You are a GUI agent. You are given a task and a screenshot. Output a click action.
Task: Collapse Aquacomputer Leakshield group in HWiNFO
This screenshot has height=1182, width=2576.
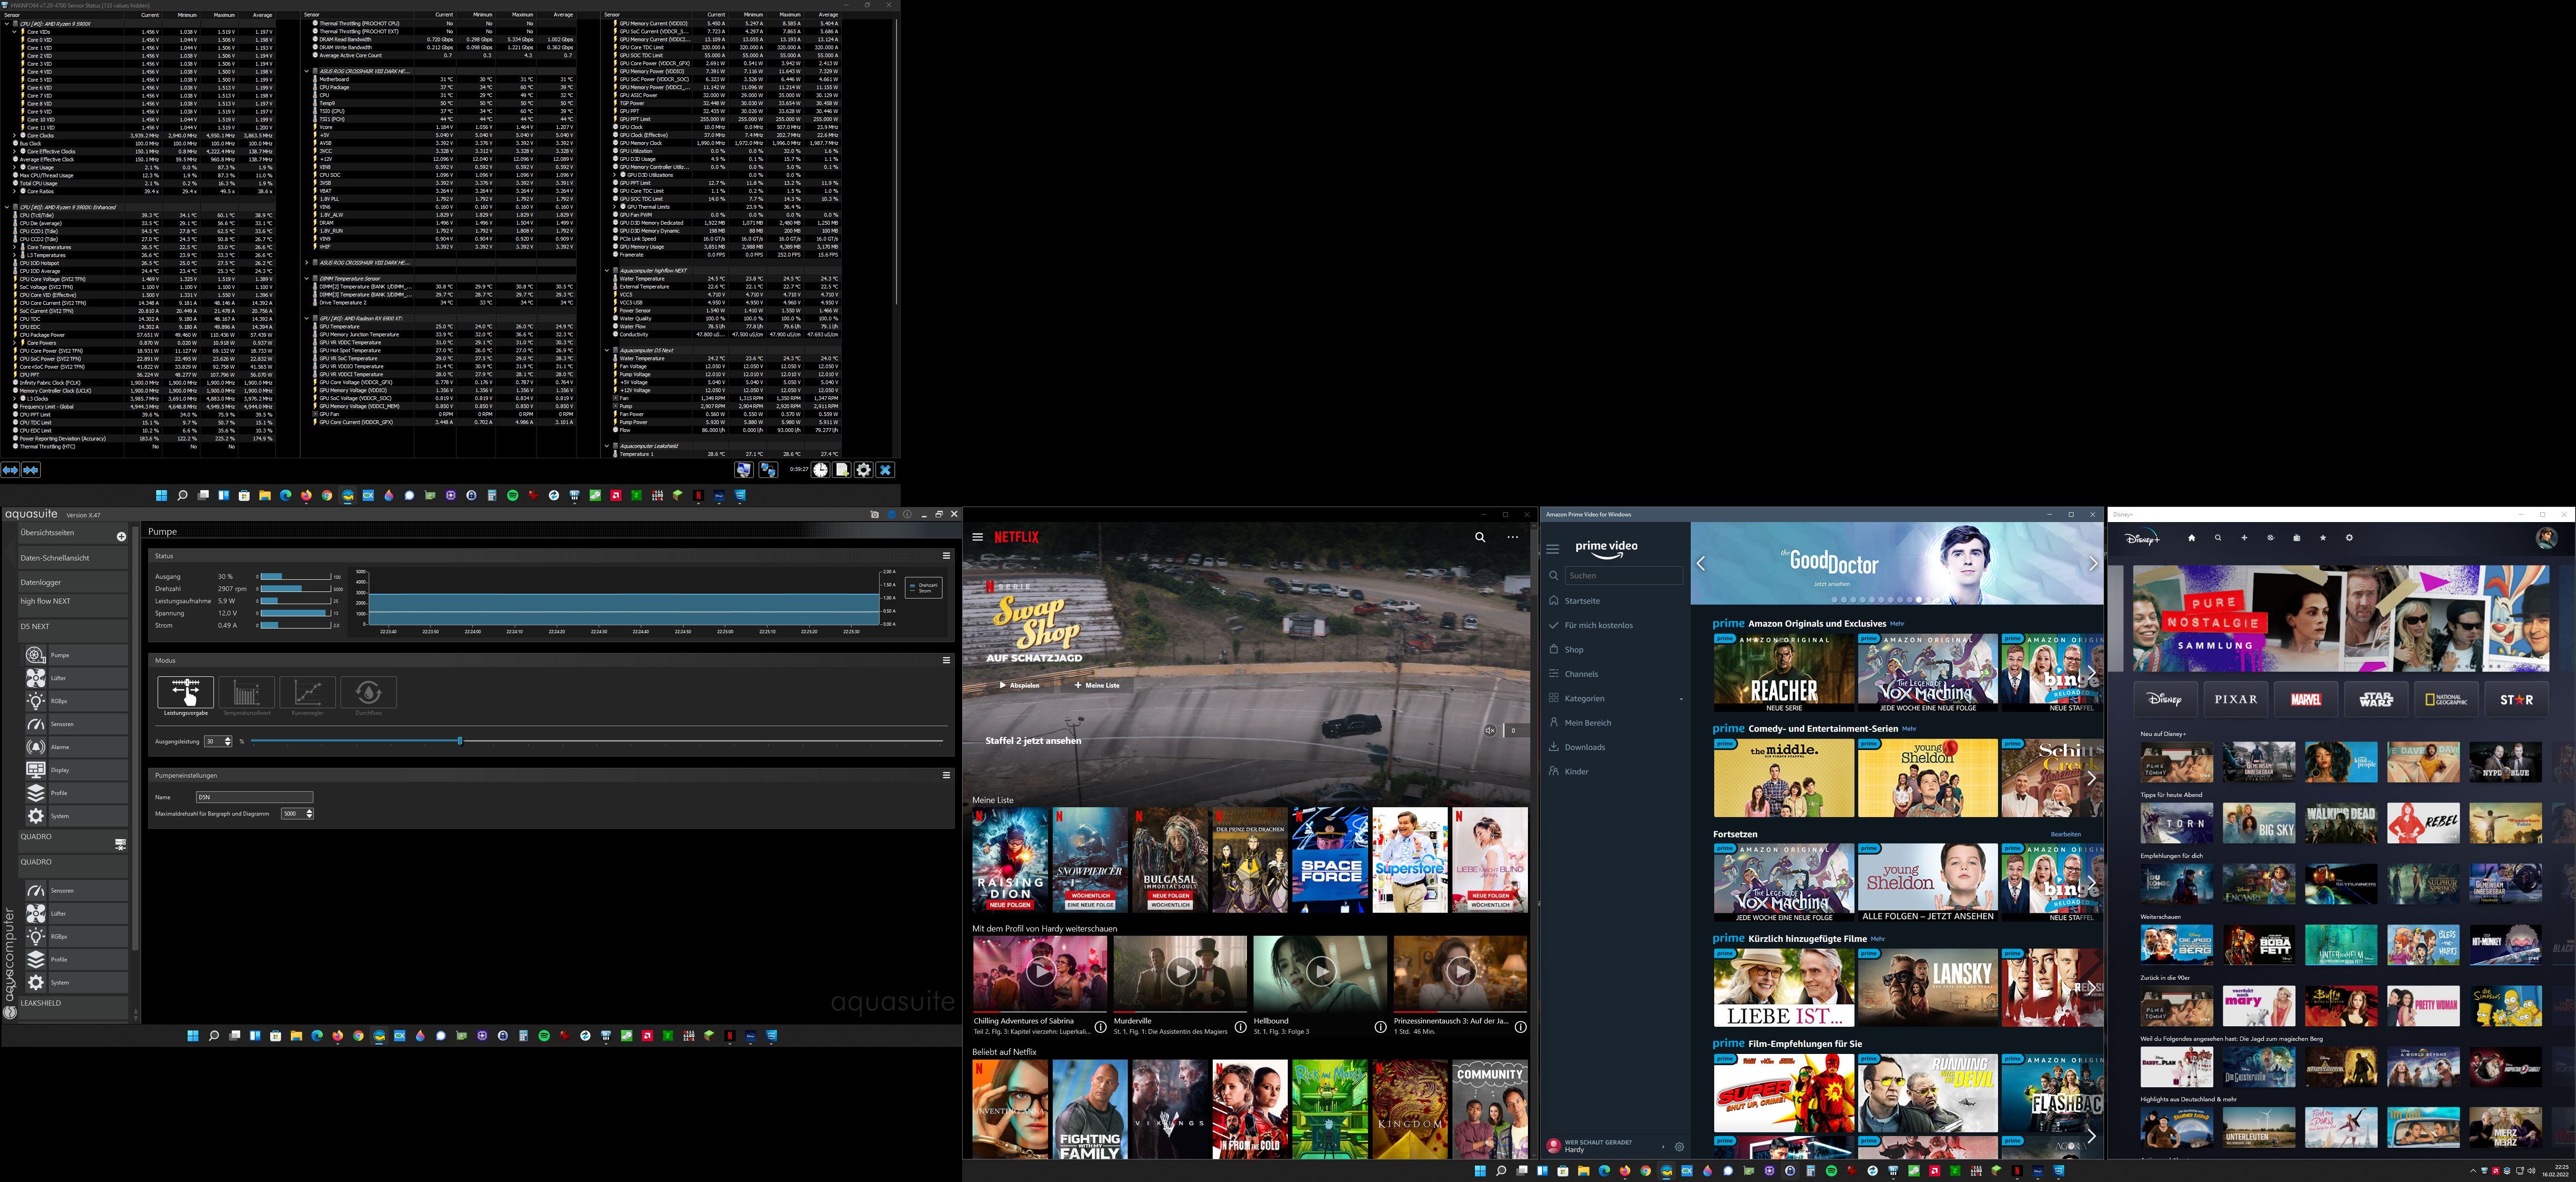tap(606, 446)
